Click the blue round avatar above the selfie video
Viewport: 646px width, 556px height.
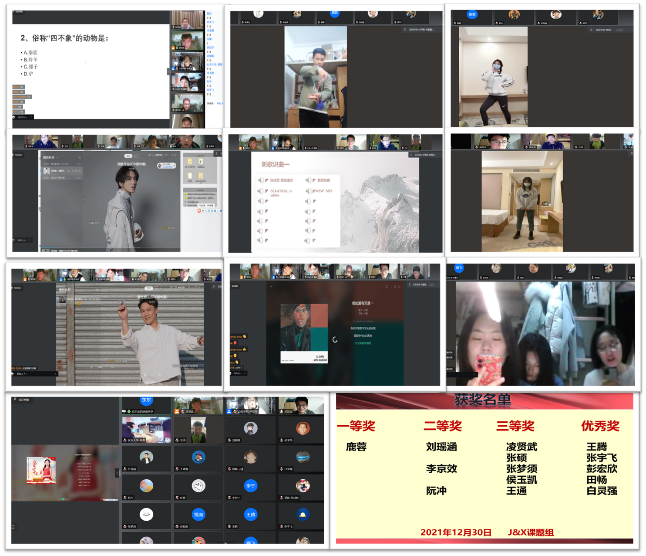coord(460,269)
